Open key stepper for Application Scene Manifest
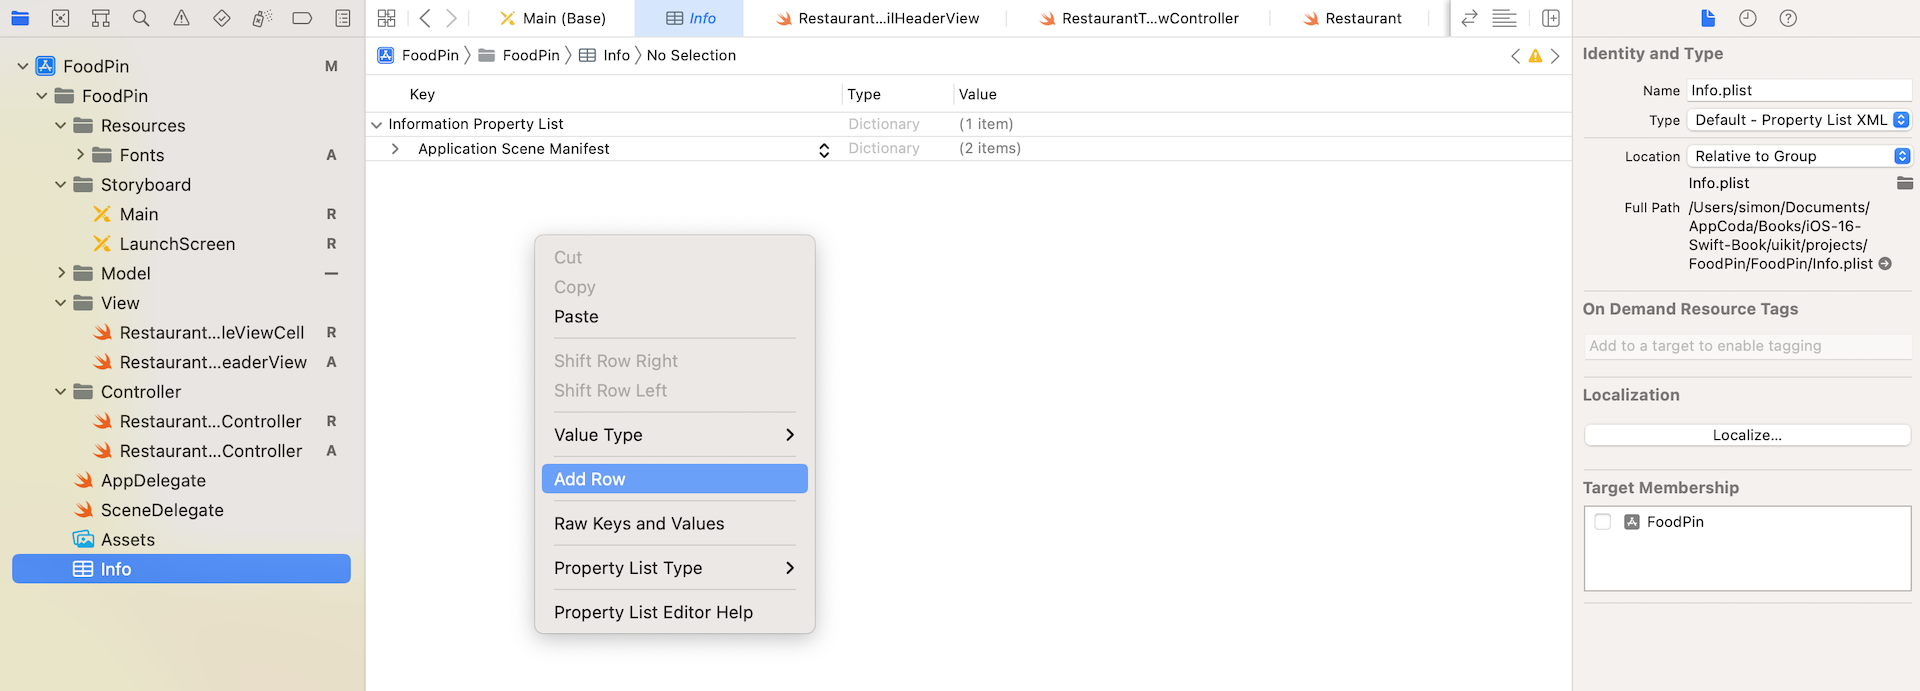The height and width of the screenshot is (691, 1920). [824, 150]
